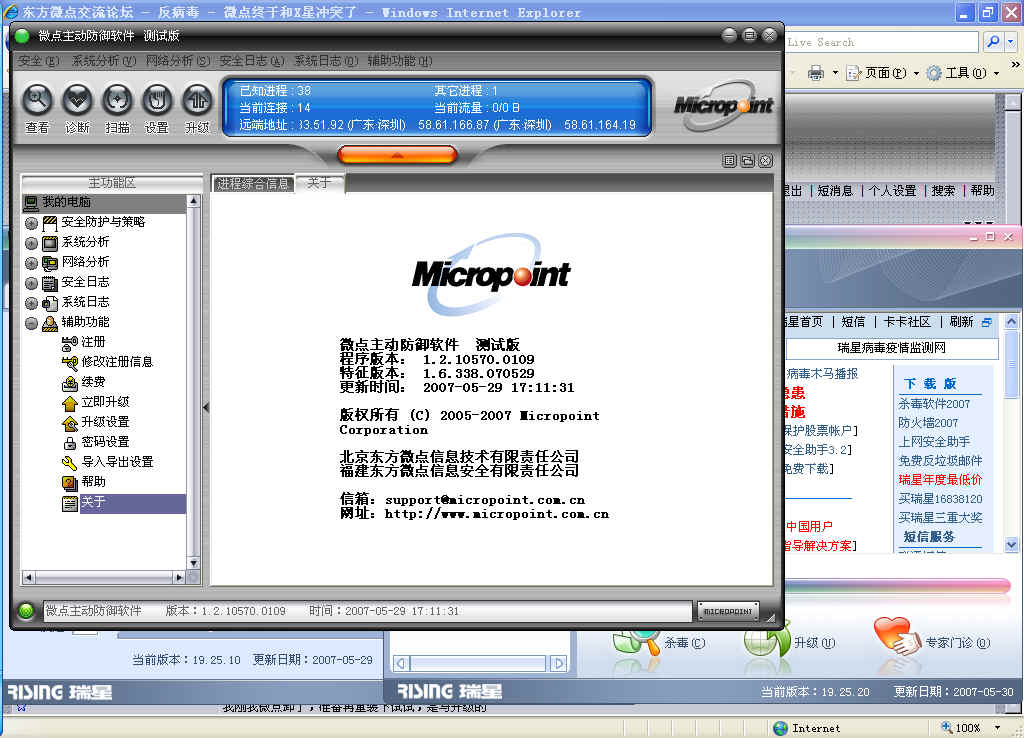Viewport: 1024px width, 738px height.
Task: Click 刷新 in the Rising window
Action: click(961, 322)
